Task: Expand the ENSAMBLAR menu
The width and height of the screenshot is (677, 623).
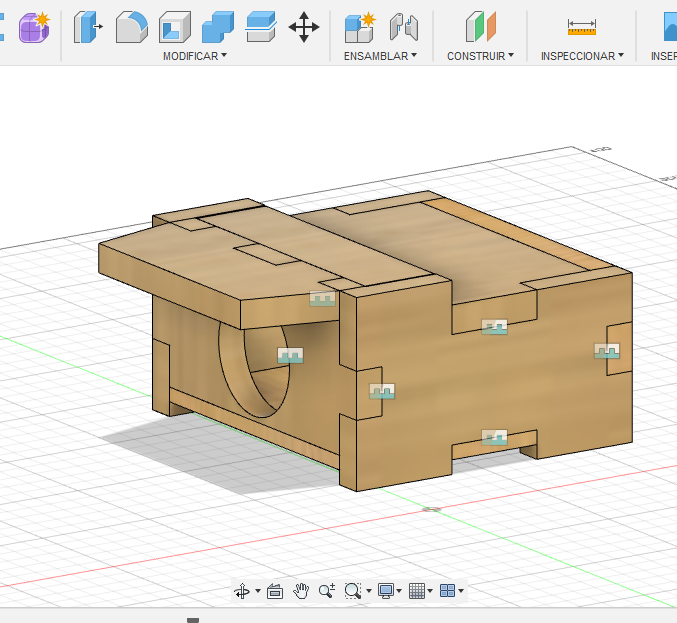Action: point(380,56)
